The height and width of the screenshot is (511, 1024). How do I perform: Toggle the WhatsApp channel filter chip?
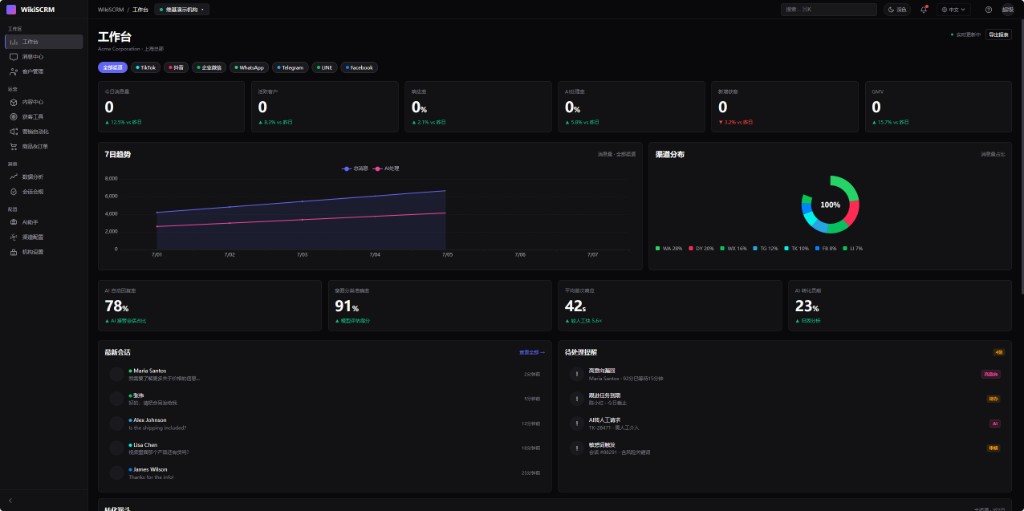(249, 67)
